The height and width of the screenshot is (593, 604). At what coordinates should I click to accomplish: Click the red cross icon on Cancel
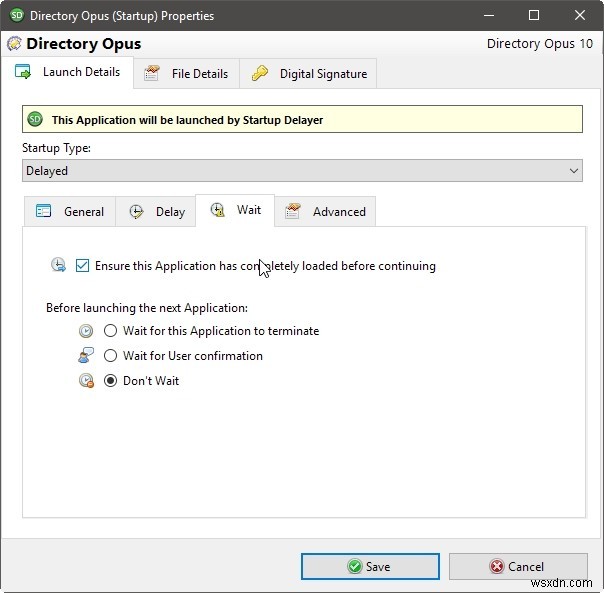tap(497, 566)
